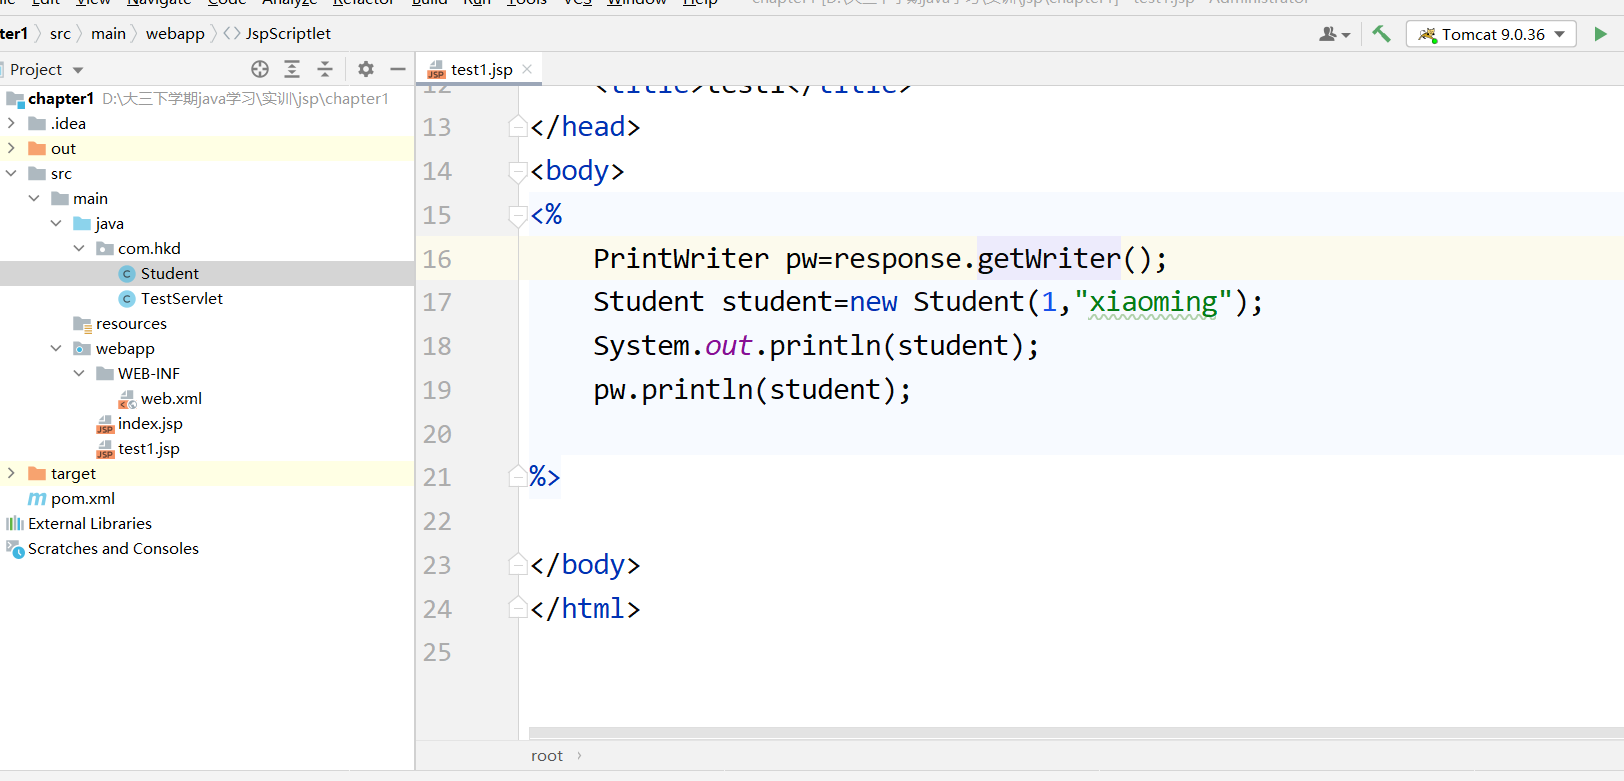Hide the Project tool window
This screenshot has width=1624, height=781.
pyautogui.click(x=398, y=69)
